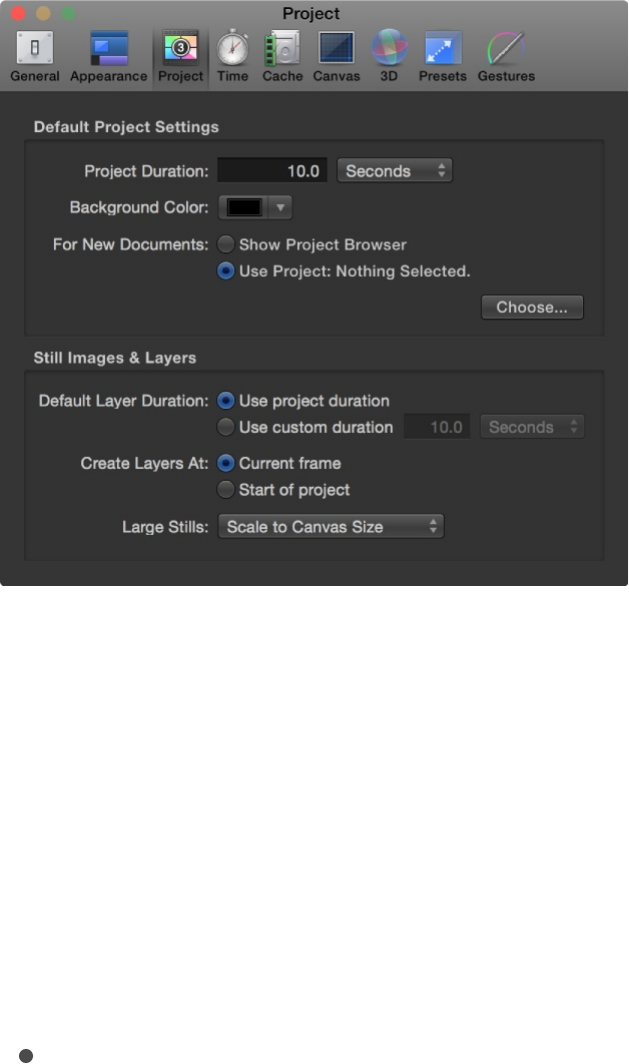This screenshot has width=629, height=1064.
Task: Click the Time stopwatch icon
Action: pyautogui.click(x=232, y=48)
